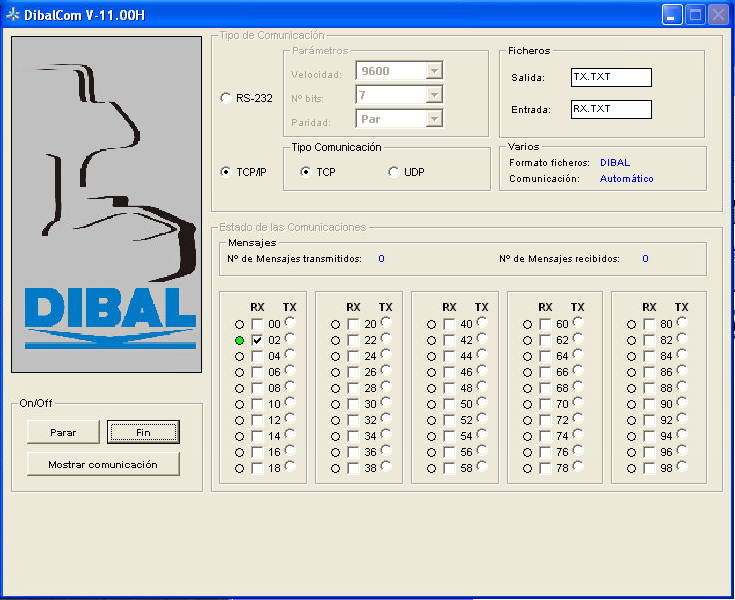This screenshot has width=735, height=600.
Task: Click the Salida file field TX.TXT
Action: (x=611, y=77)
